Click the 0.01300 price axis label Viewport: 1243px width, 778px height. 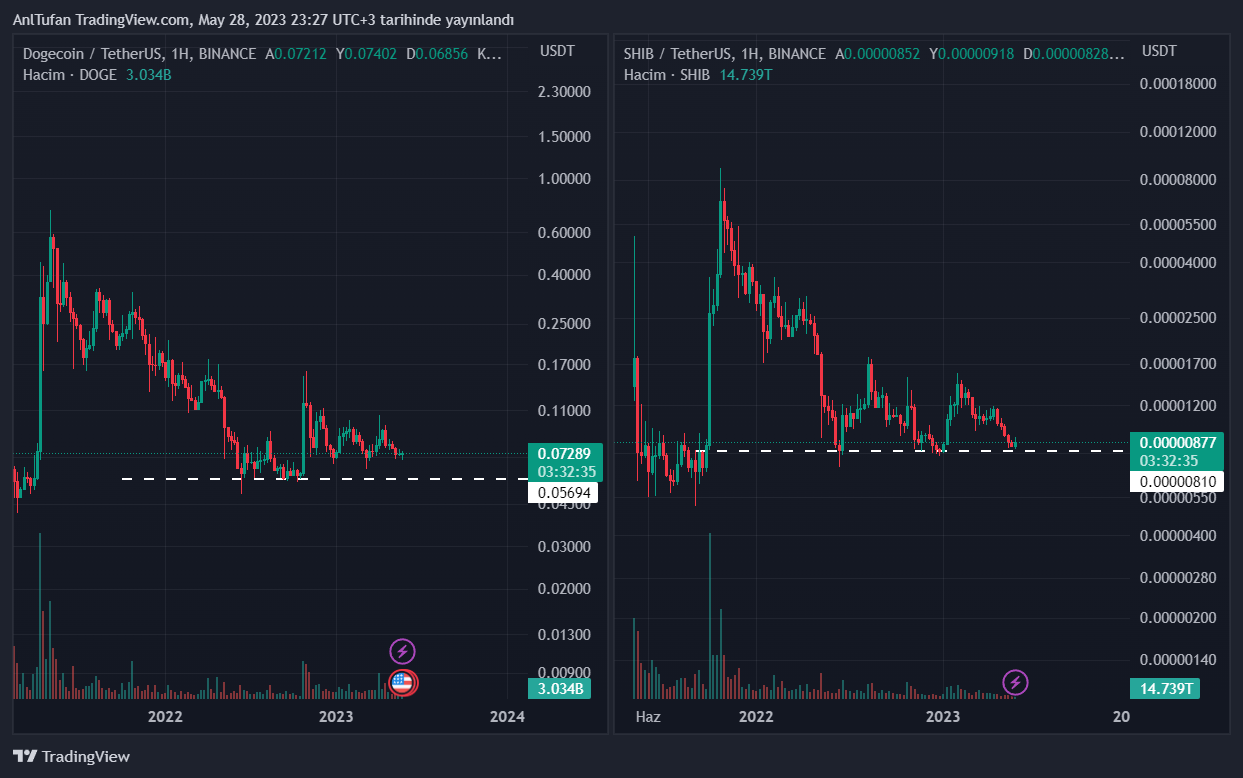(x=565, y=635)
